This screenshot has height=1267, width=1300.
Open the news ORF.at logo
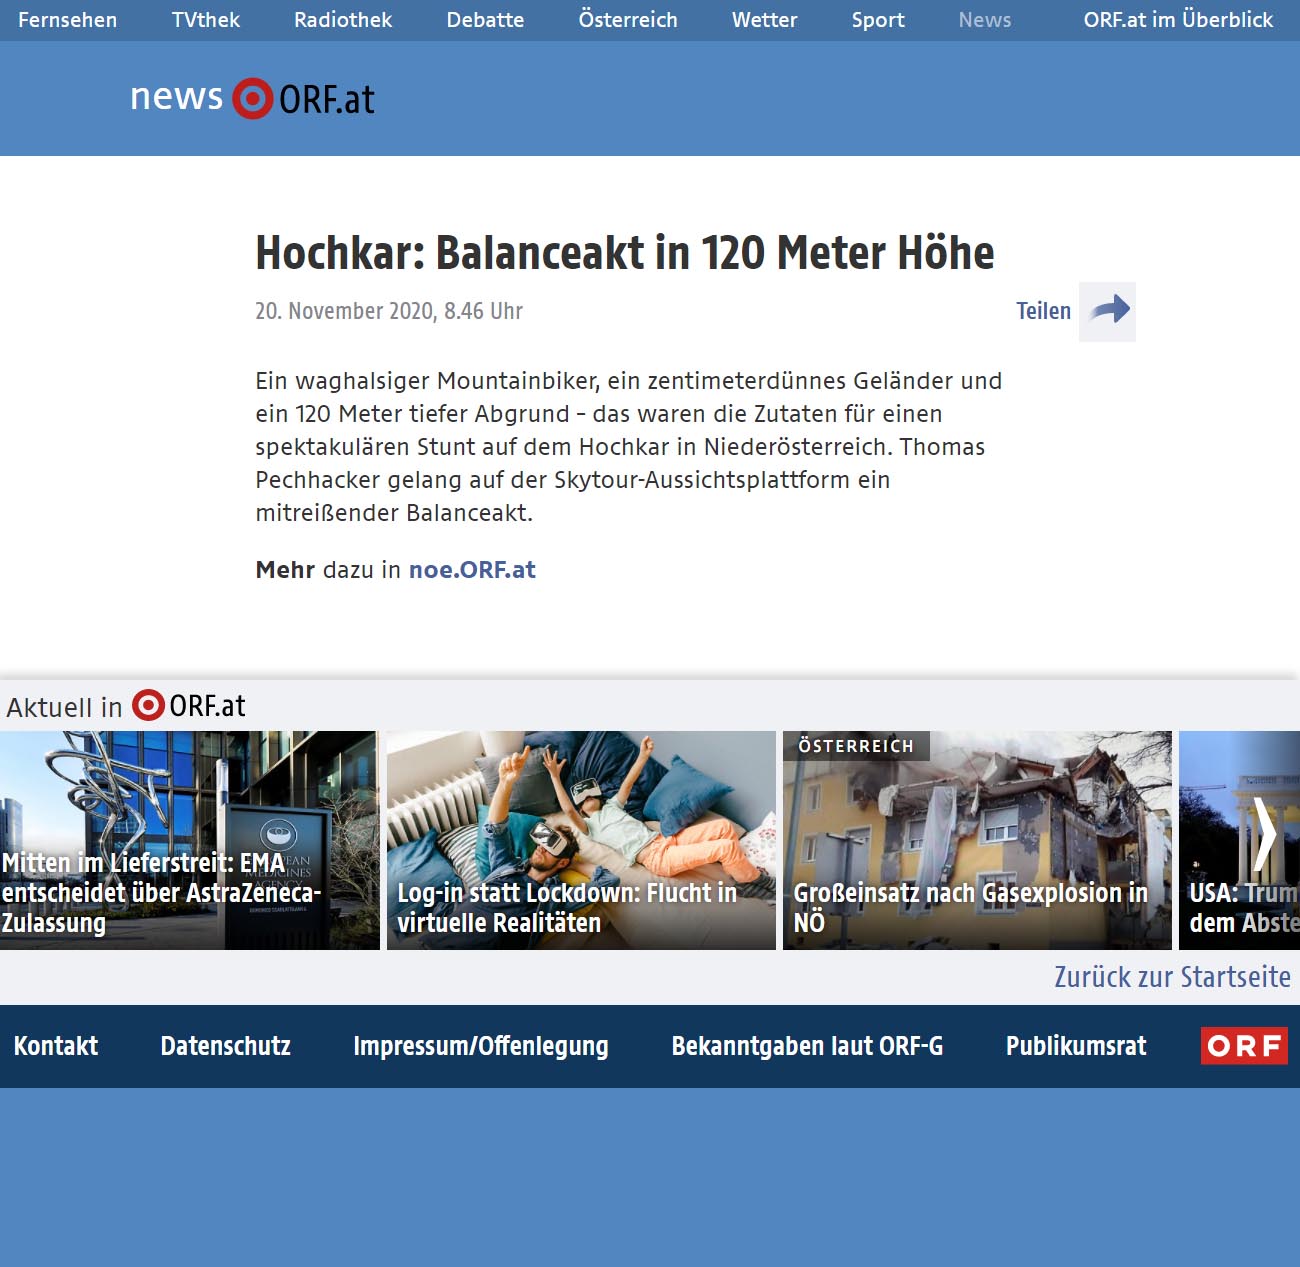253,98
